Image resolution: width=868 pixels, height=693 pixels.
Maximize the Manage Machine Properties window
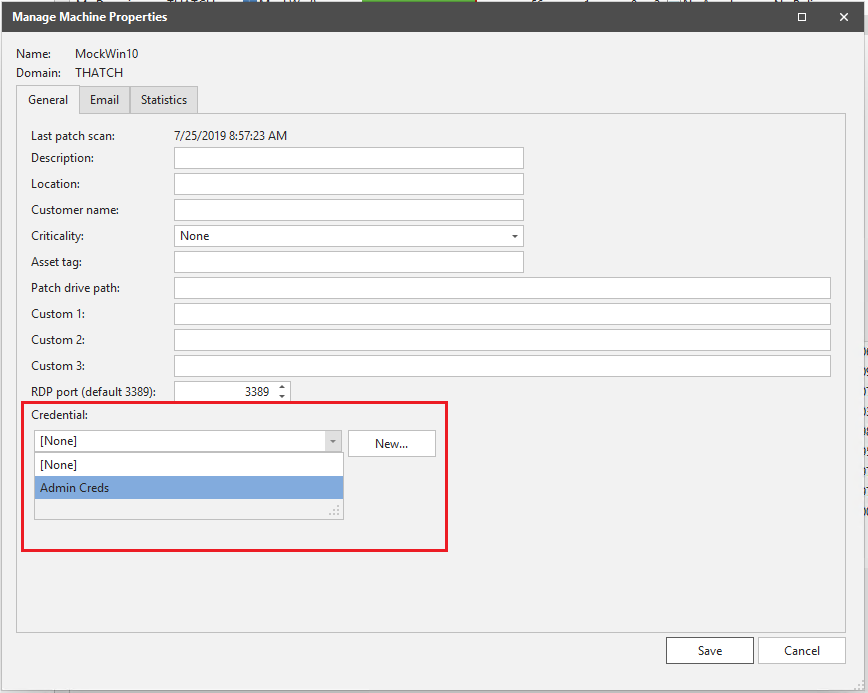click(x=801, y=17)
